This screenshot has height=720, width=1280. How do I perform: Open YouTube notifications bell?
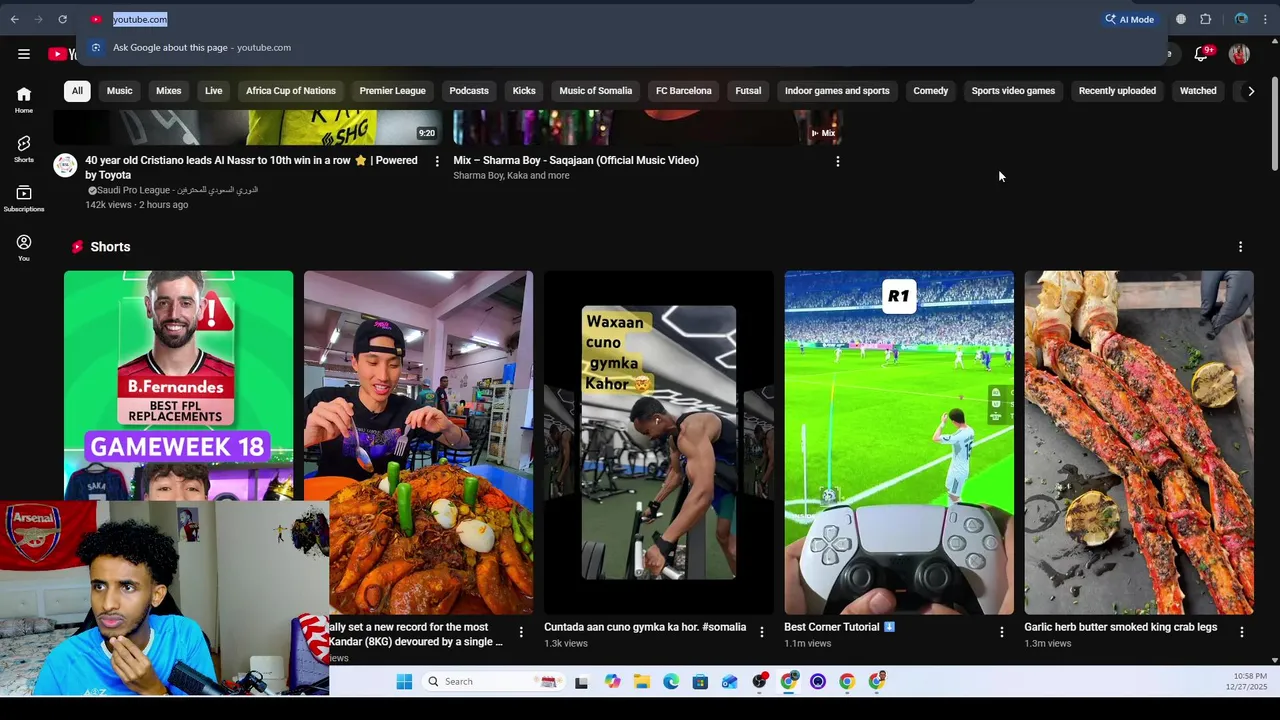[x=1202, y=54]
